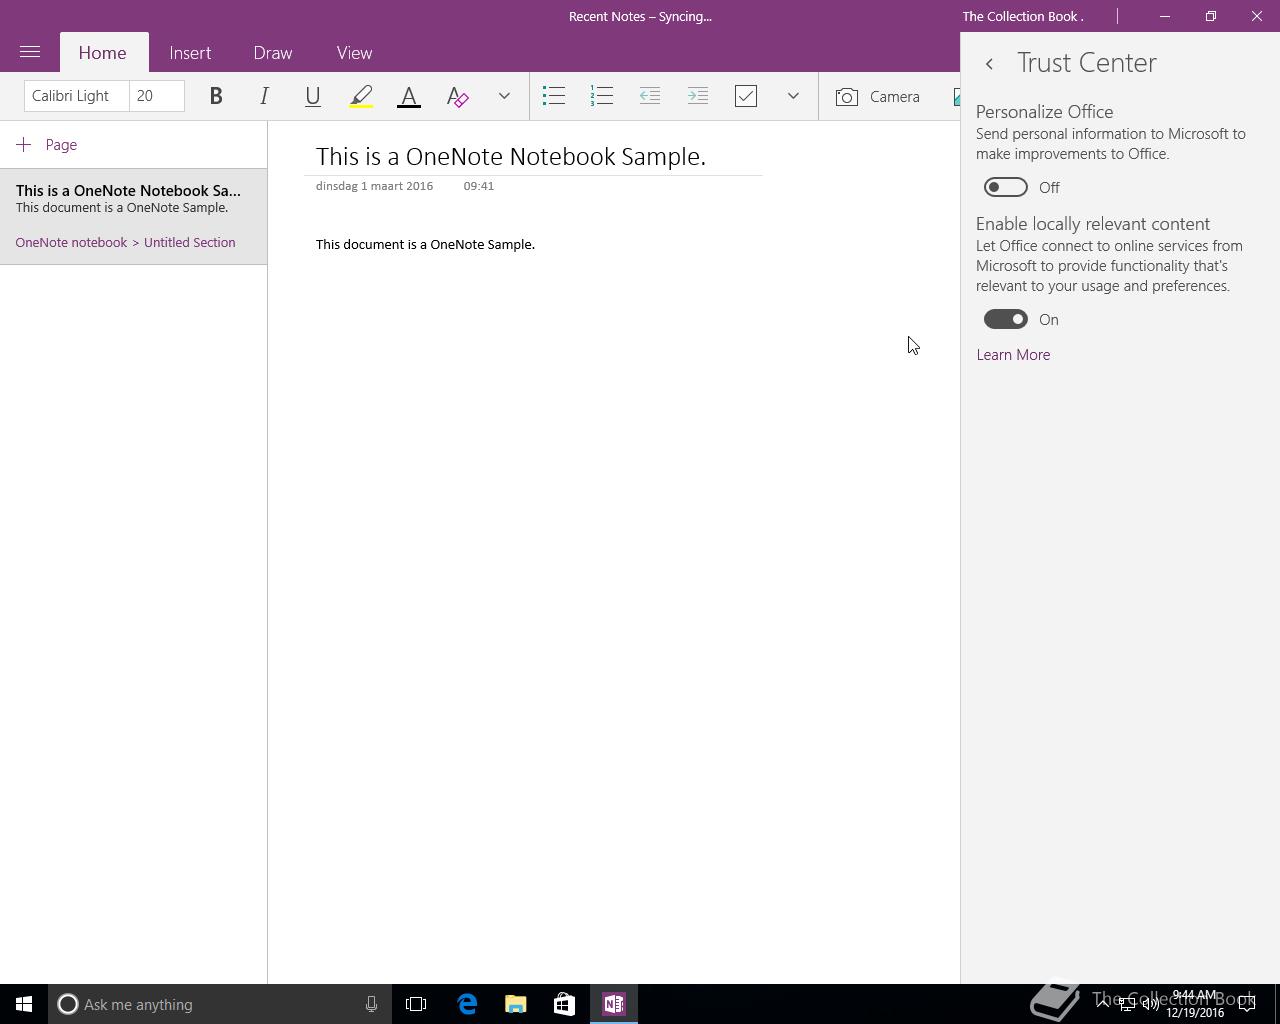Apply yellow text highlight
The width and height of the screenshot is (1280, 1024).
361,96
